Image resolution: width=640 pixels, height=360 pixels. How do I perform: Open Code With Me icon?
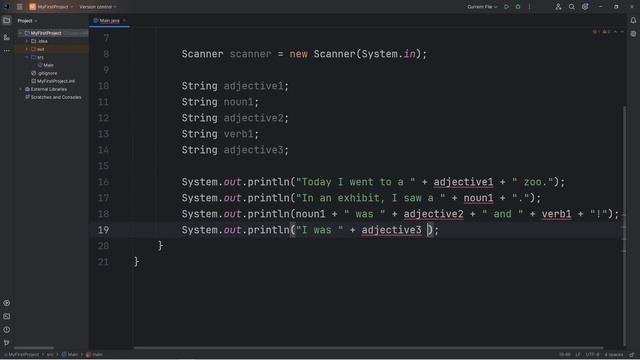pos(558,7)
